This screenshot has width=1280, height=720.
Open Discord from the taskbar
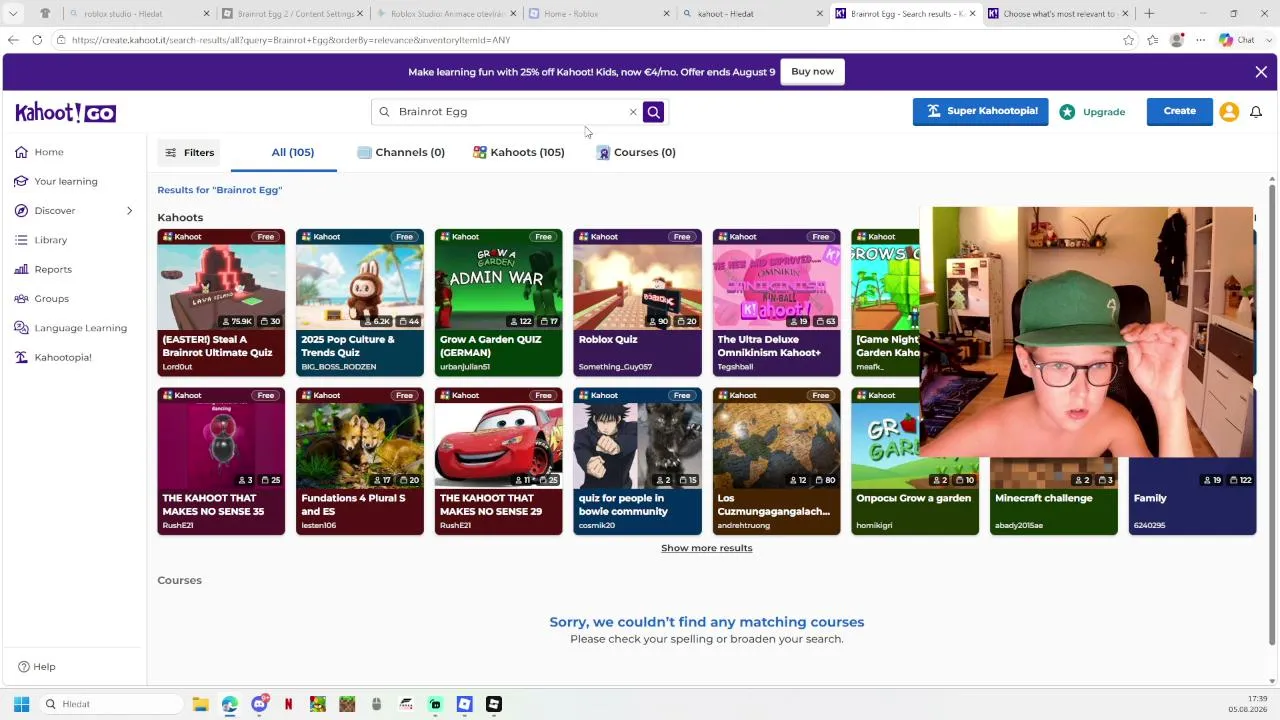pyautogui.click(x=260, y=704)
